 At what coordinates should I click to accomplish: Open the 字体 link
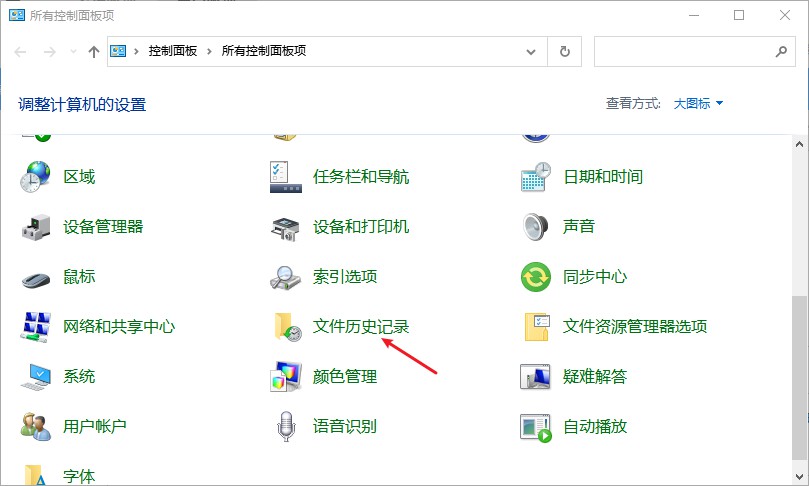79,476
